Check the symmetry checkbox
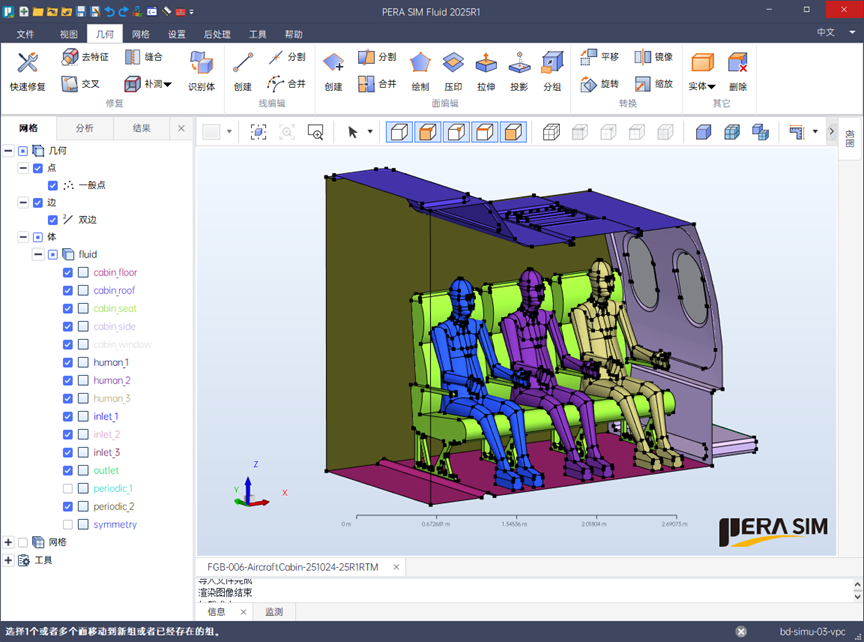 point(68,525)
